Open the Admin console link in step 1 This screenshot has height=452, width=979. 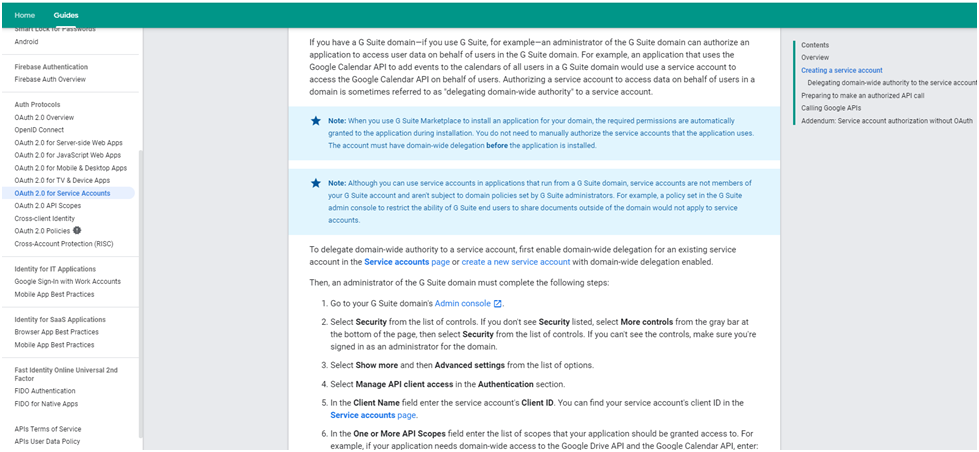[463, 303]
